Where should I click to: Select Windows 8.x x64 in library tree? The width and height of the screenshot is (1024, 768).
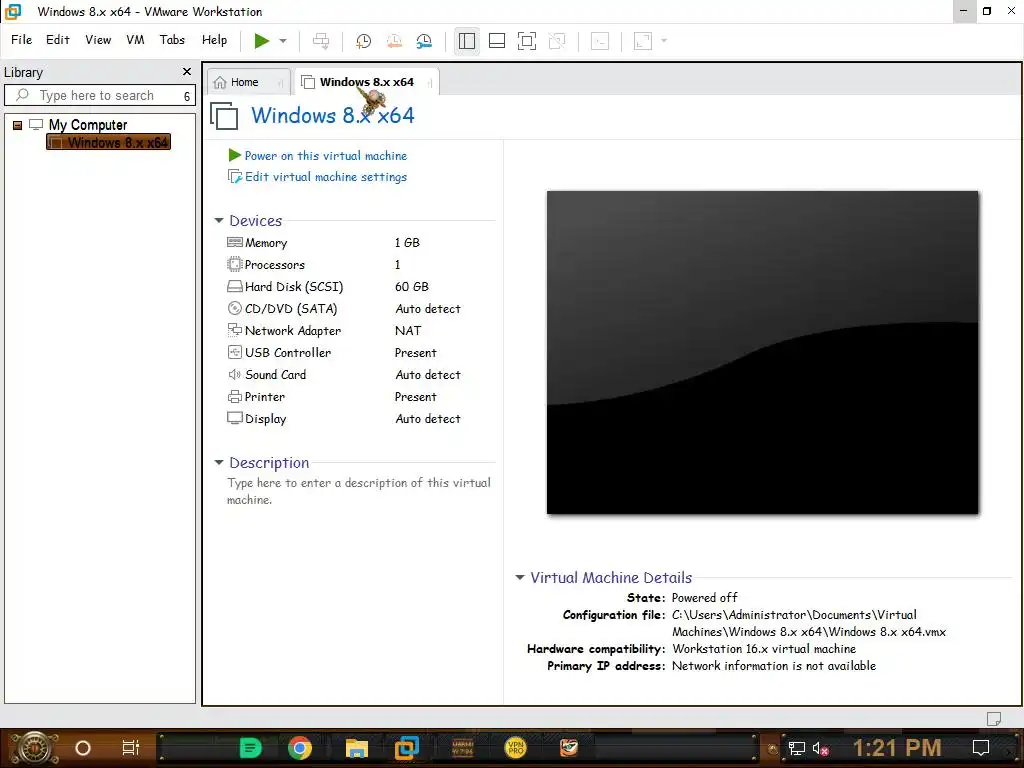108,142
